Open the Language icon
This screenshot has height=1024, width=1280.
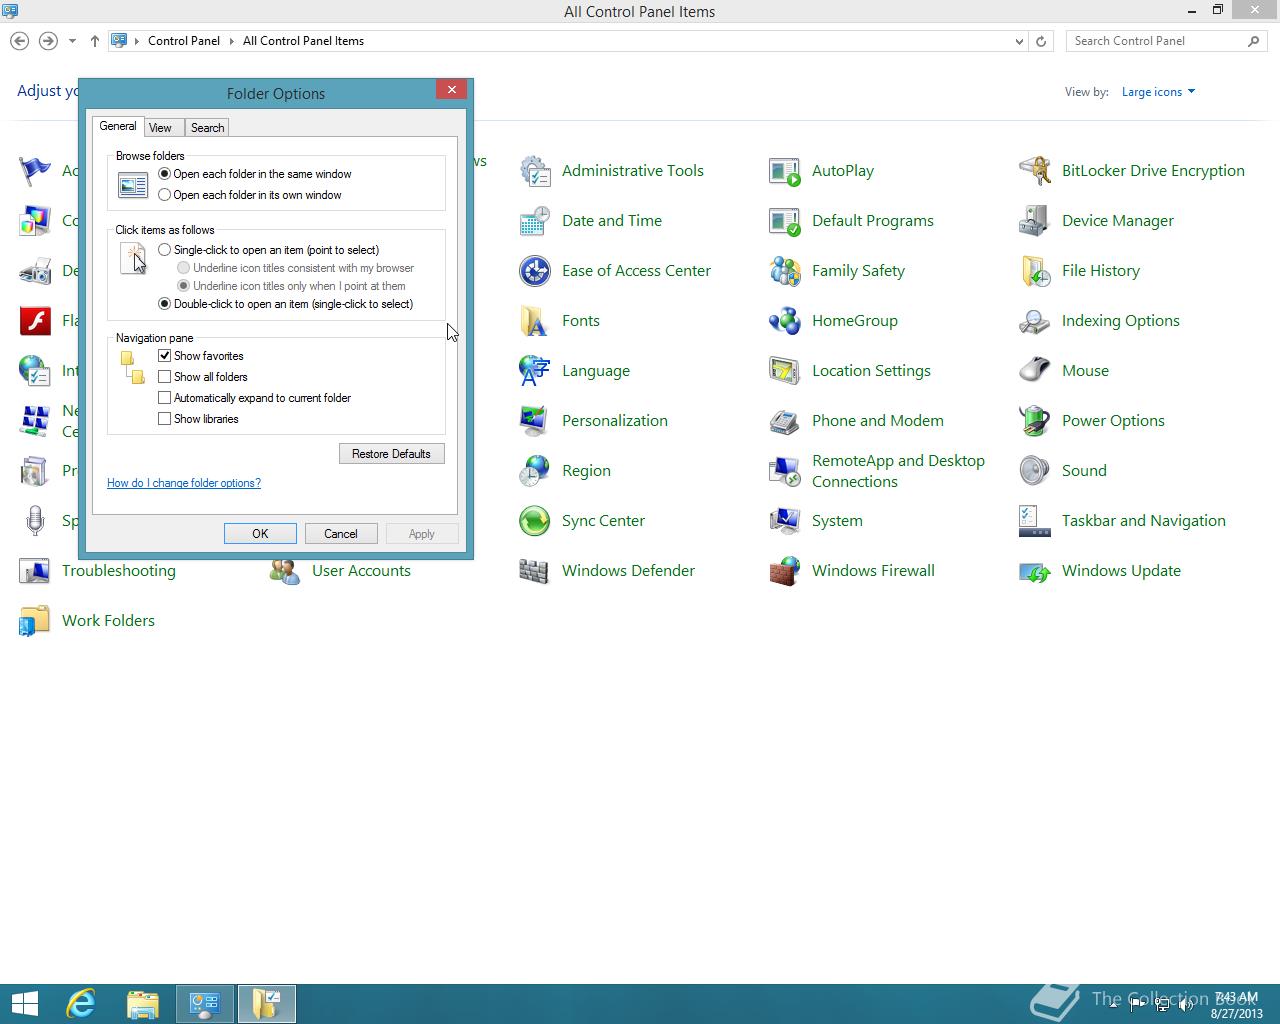coord(535,371)
